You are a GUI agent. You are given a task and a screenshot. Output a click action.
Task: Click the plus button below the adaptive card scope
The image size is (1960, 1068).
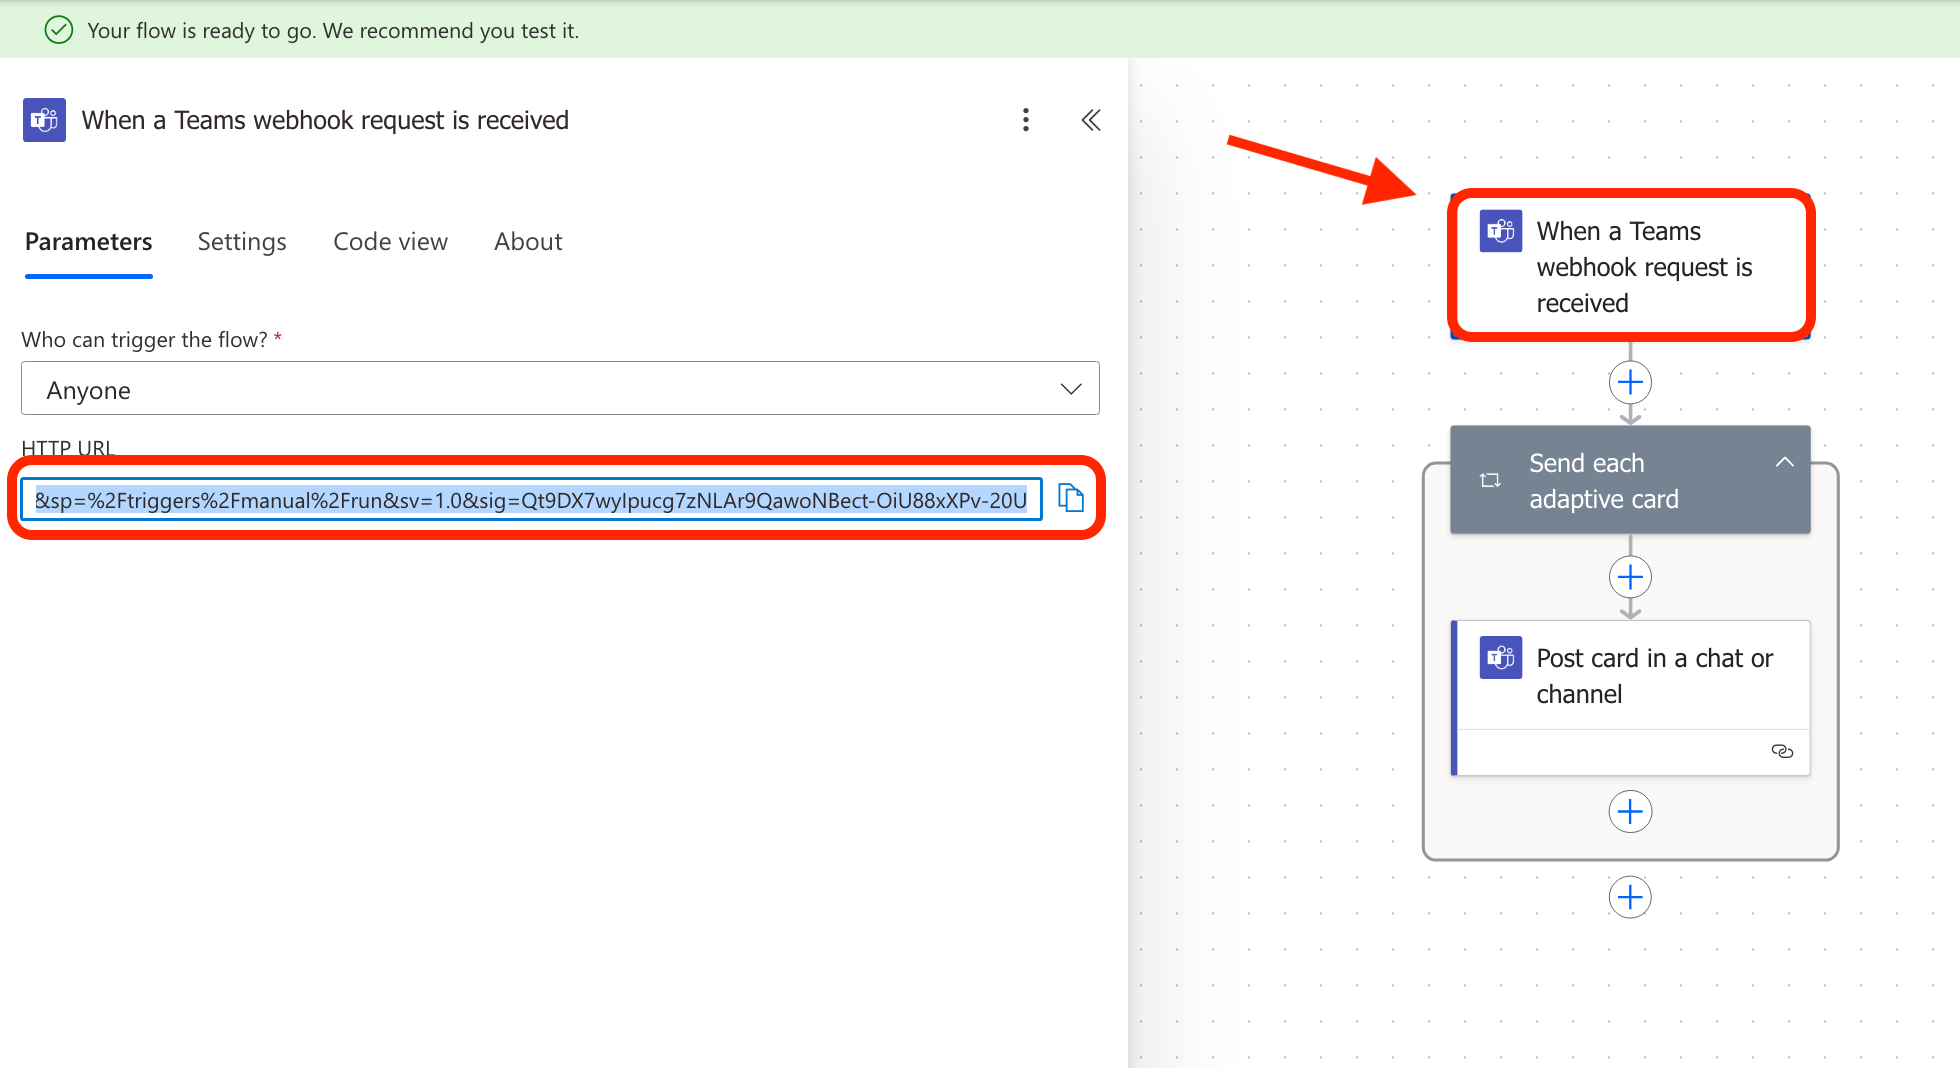click(x=1630, y=897)
